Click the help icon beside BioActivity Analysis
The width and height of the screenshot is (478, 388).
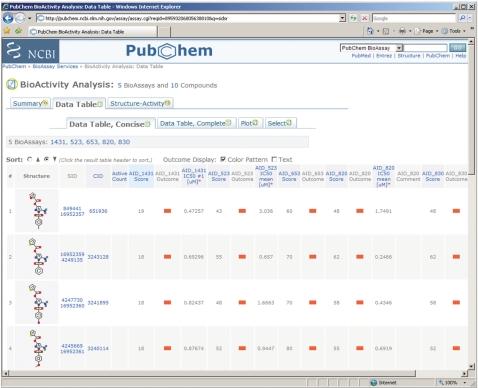point(12,84)
